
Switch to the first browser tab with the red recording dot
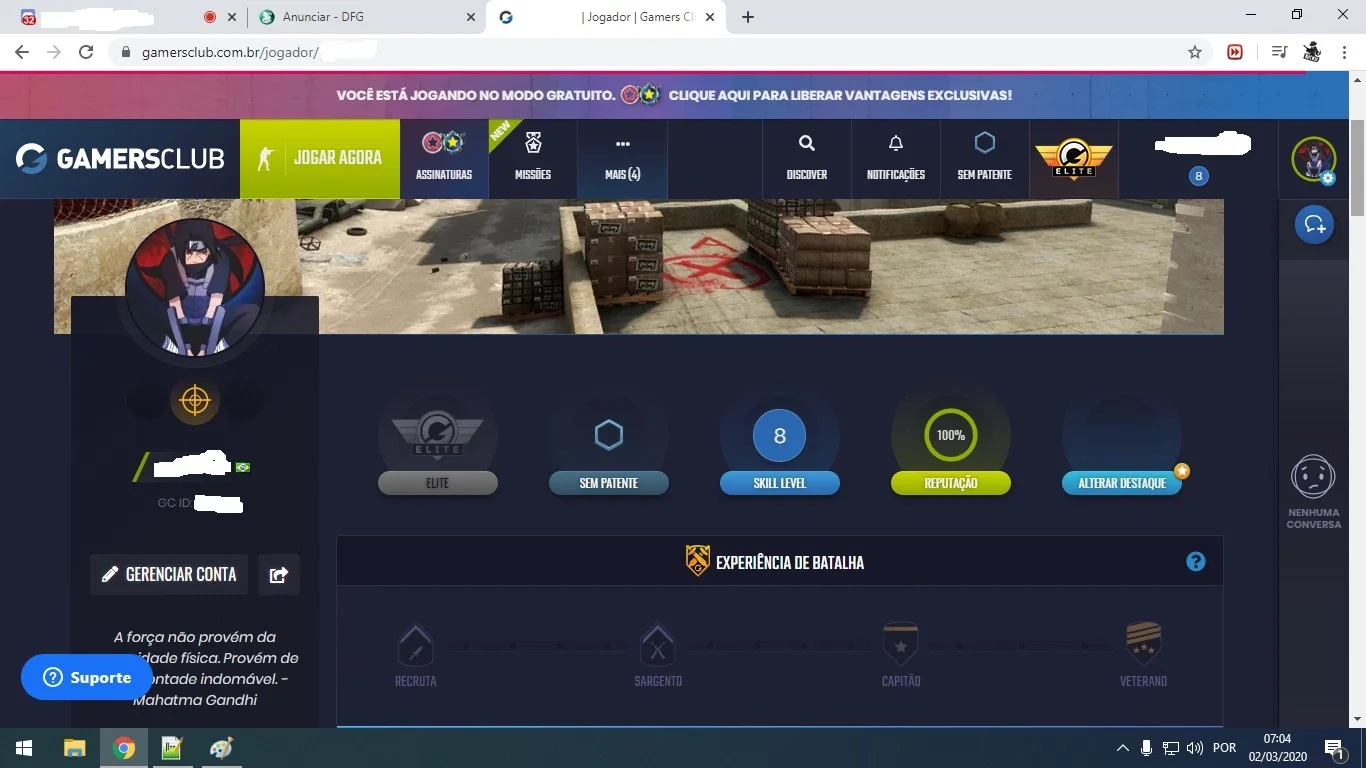pos(124,17)
